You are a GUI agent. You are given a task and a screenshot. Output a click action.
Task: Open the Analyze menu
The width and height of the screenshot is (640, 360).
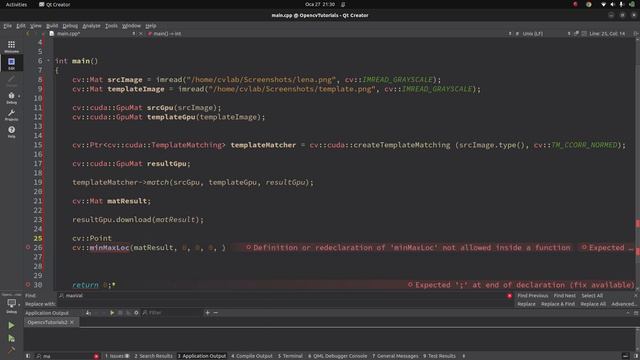click(91, 26)
